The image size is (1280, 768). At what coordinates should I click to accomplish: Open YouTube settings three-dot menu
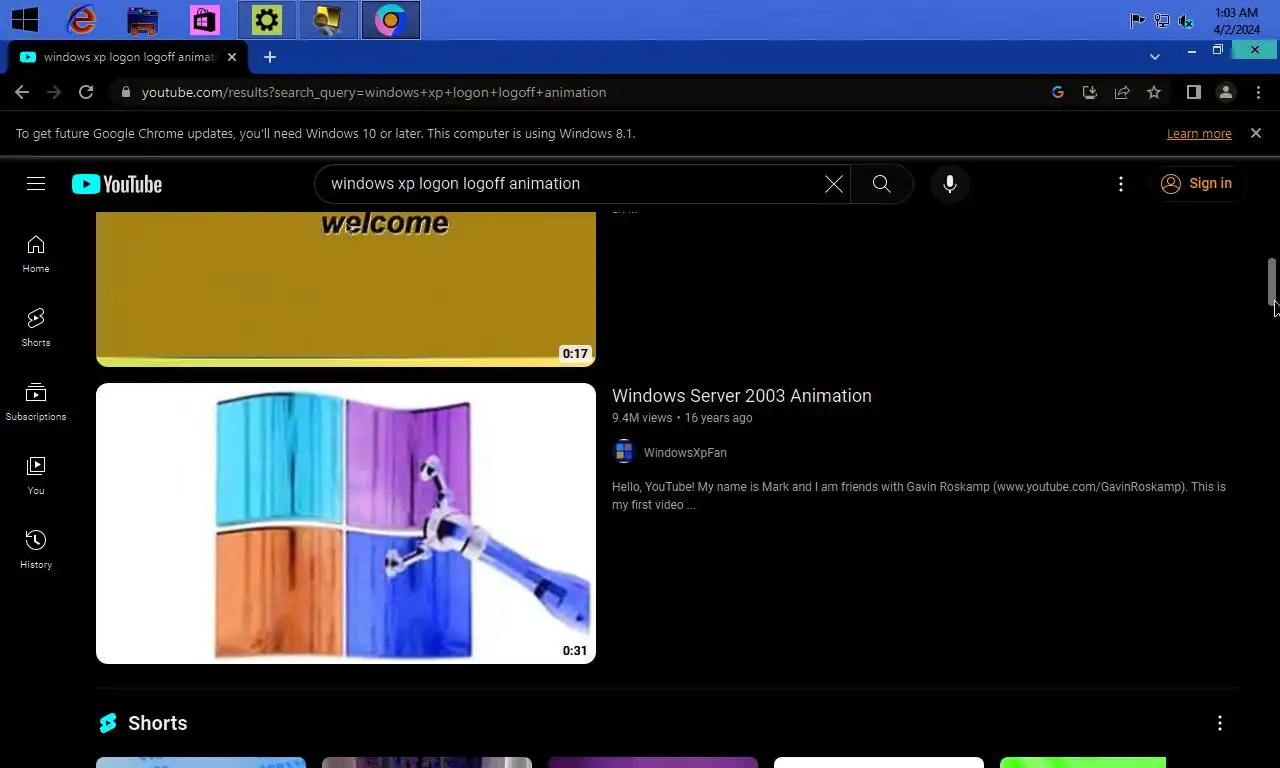coord(1121,184)
